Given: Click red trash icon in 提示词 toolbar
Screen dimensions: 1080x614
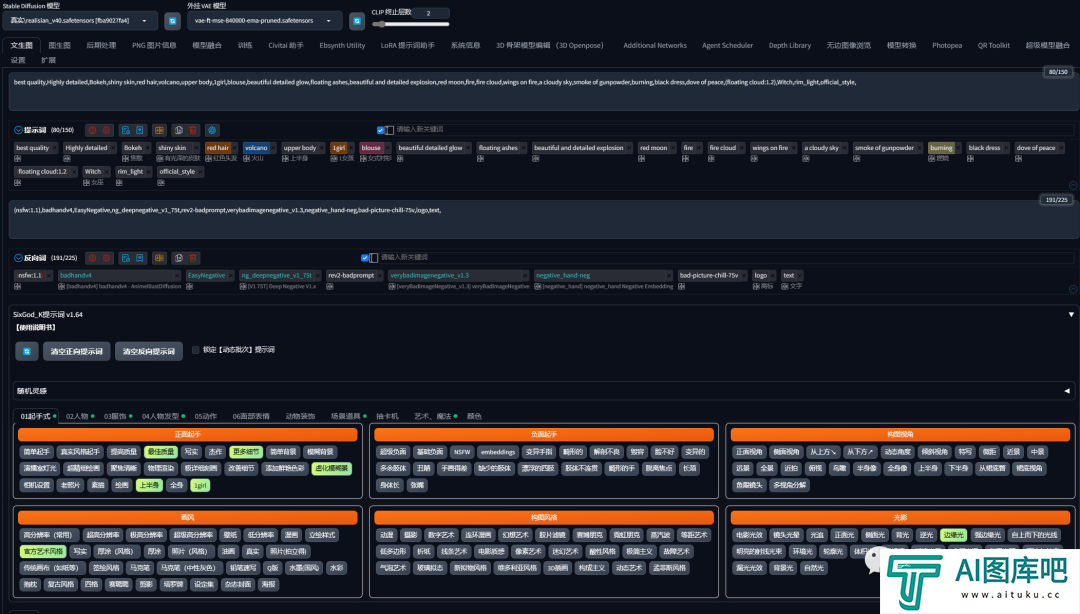Looking at the screenshot, I should pos(193,130).
